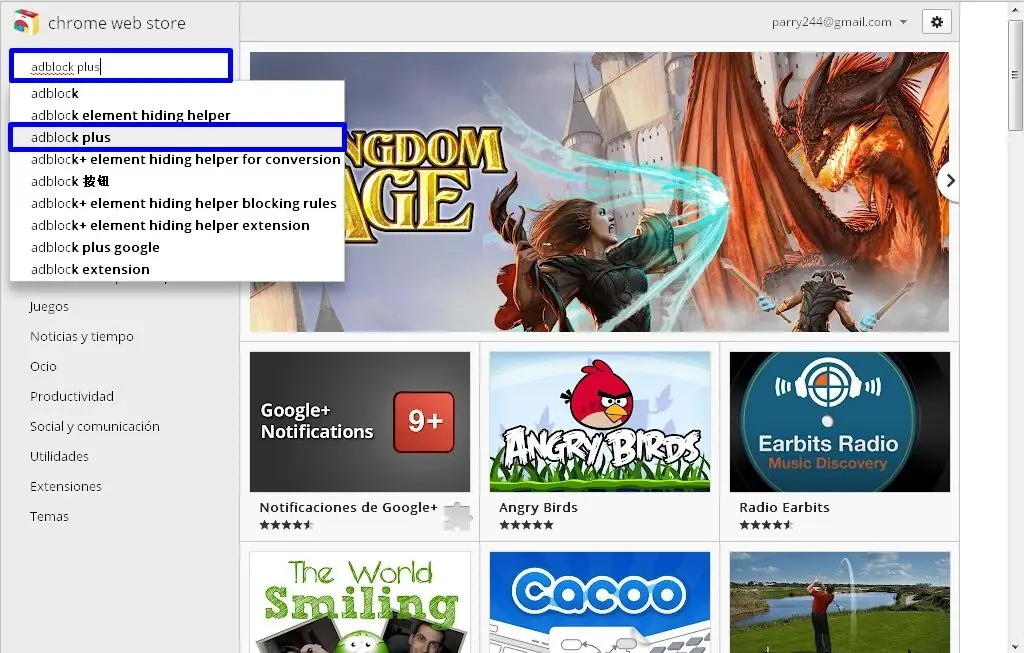Click the 'Angry Birds' title text
The height and width of the screenshot is (653, 1024).
[538, 507]
